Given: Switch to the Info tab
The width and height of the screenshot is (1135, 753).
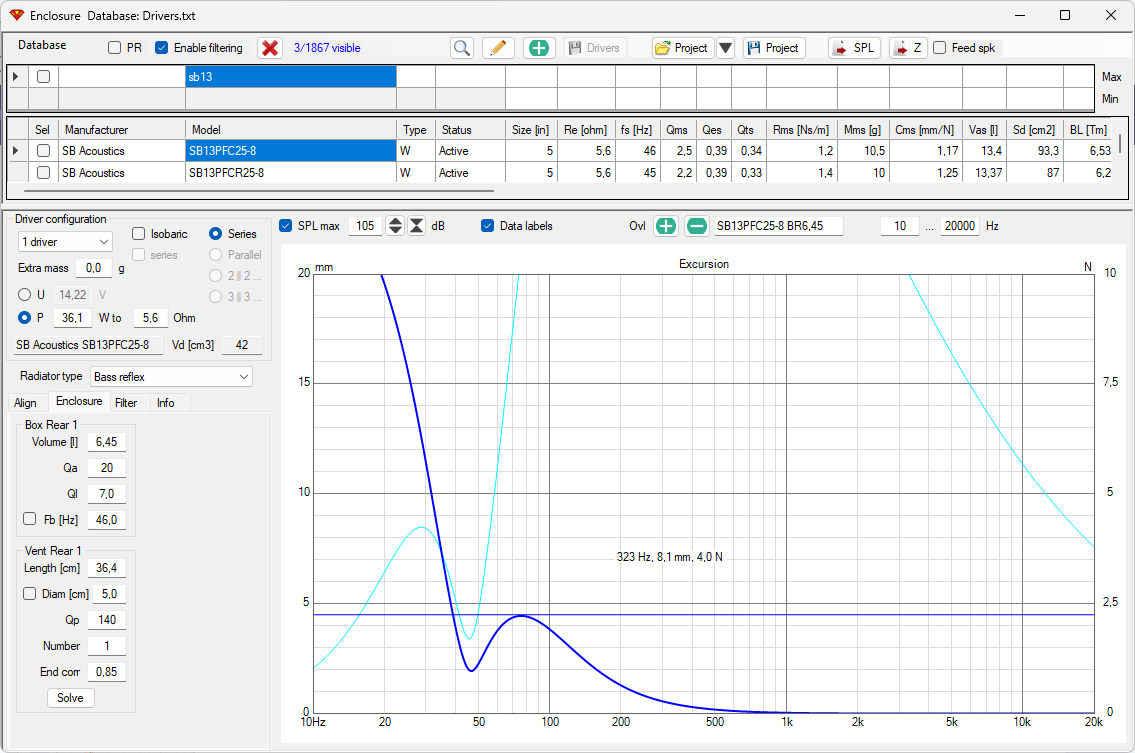Looking at the screenshot, I should (x=166, y=403).
